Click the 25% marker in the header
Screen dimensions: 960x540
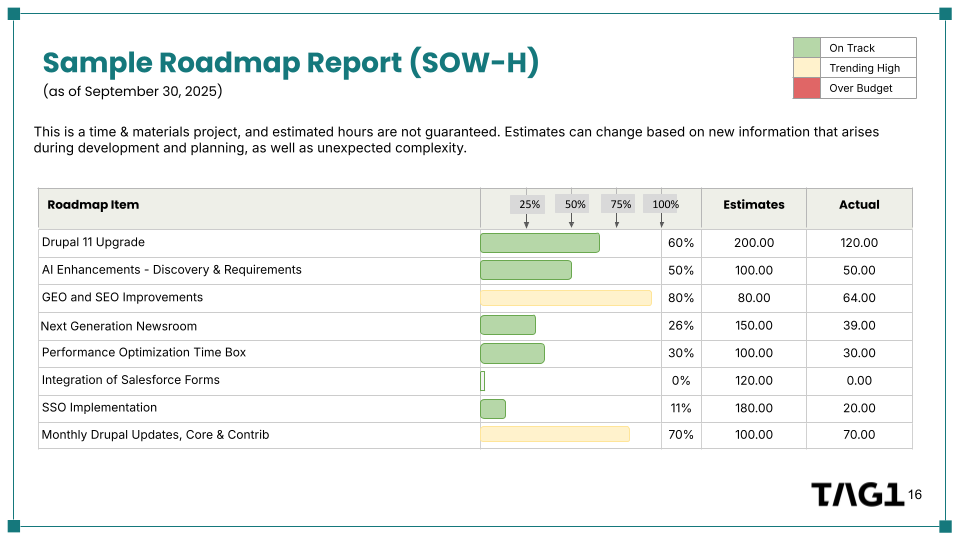coord(528,204)
